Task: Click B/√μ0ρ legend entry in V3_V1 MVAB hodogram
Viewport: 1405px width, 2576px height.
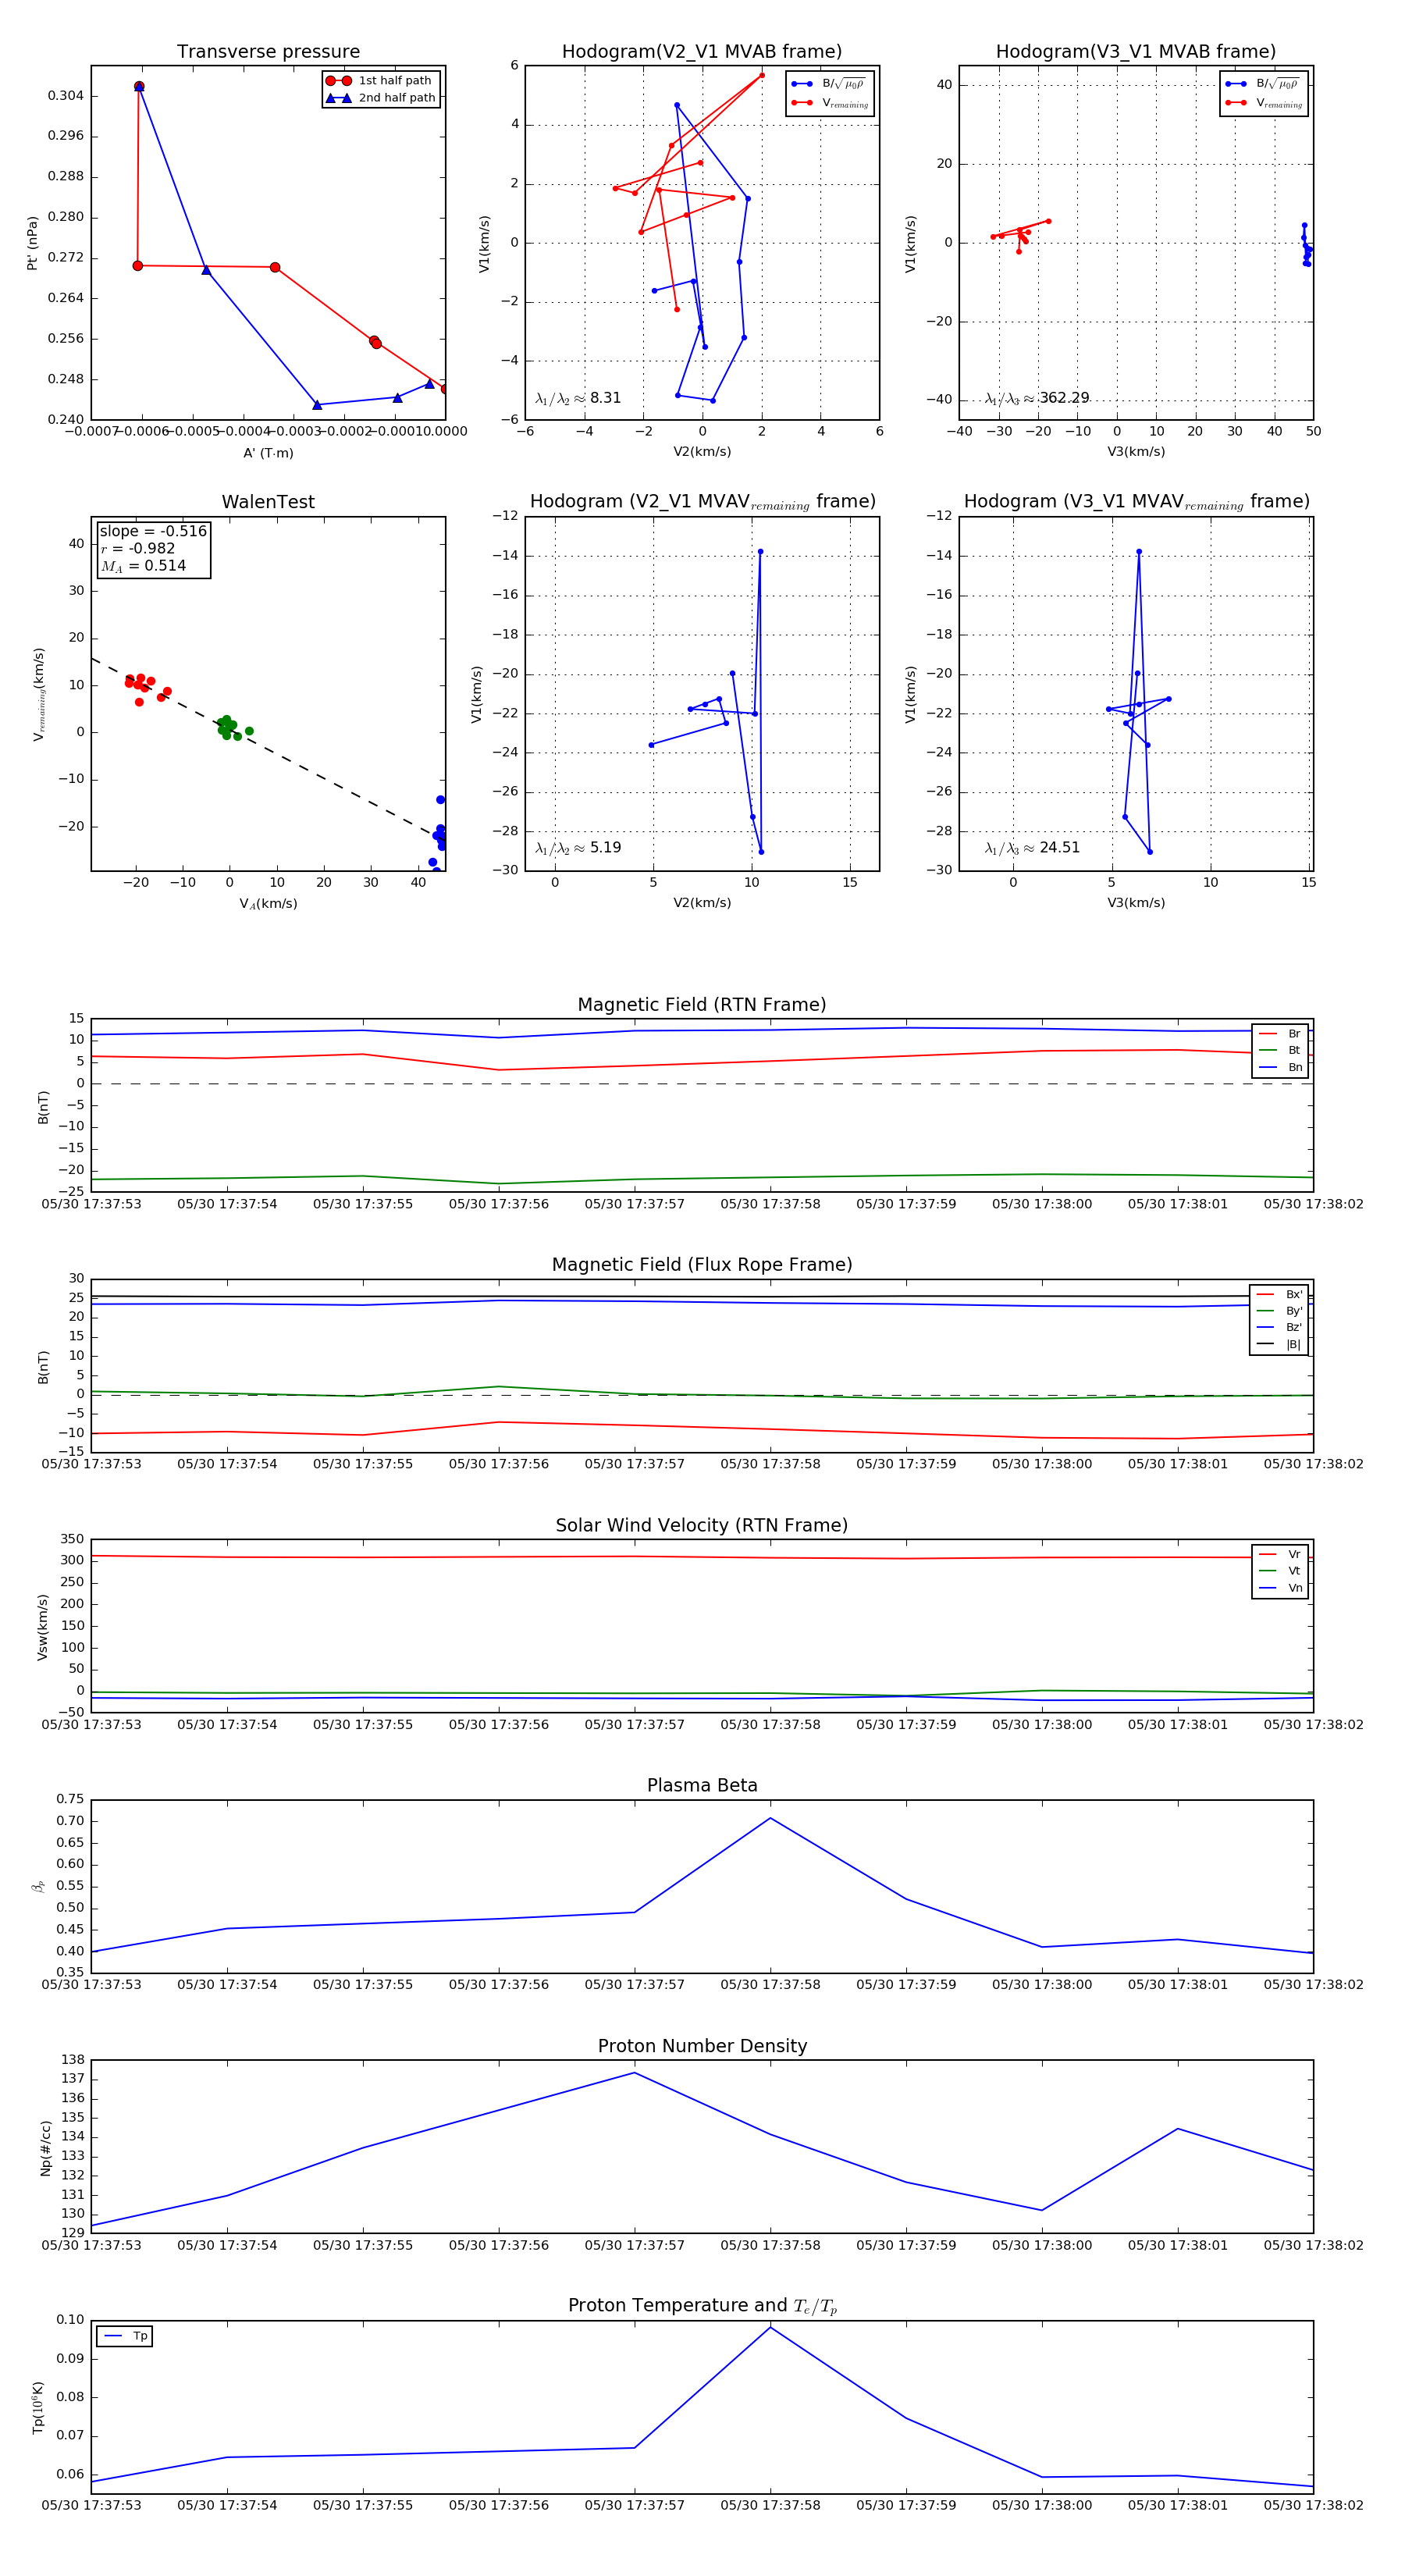Action: coord(1264,84)
